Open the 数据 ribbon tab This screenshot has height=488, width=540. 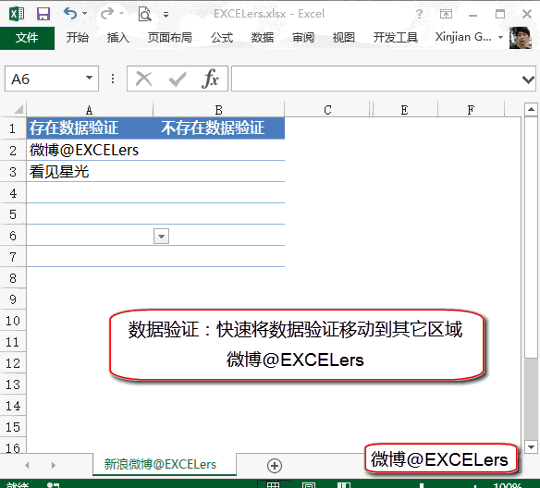pyautogui.click(x=262, y=38)
